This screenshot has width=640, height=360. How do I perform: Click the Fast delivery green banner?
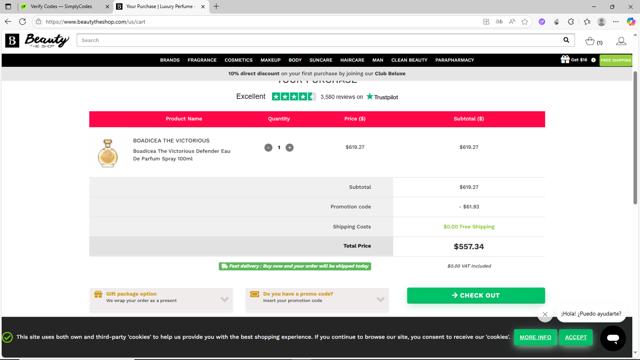tap(295, 266)
